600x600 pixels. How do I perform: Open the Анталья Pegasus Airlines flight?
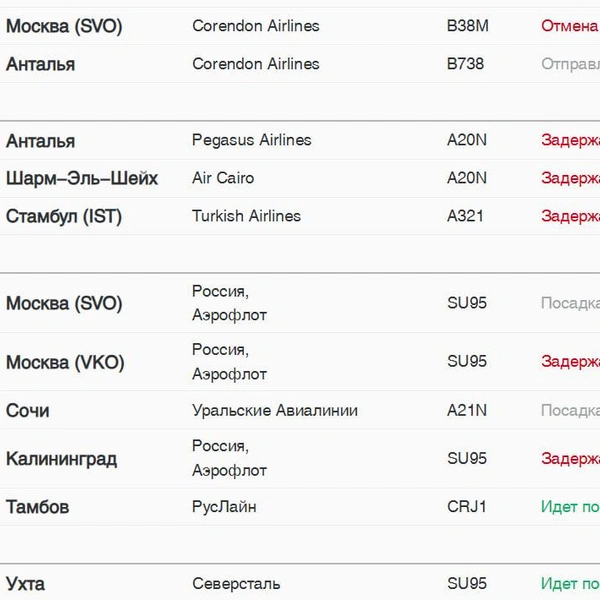click(300, 140)
